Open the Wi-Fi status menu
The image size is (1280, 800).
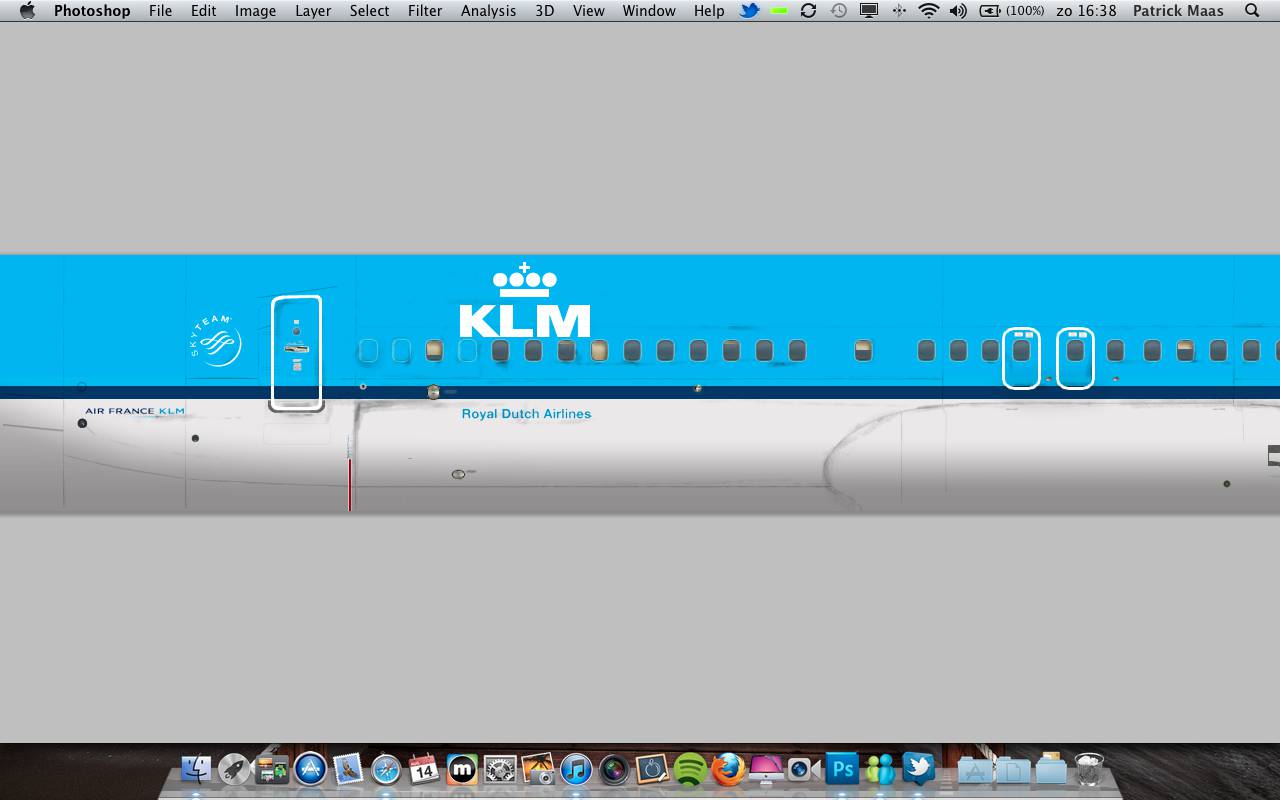pos(929,11)
